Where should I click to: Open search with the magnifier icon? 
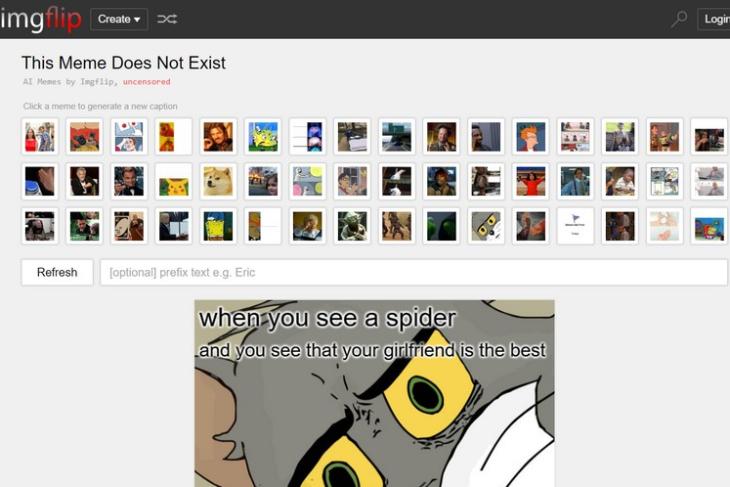(679, 19)
